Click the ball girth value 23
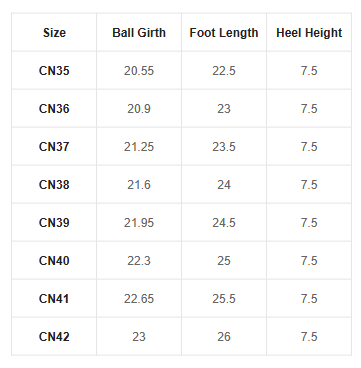Viewport: 361px width, 368px height. 139,337
